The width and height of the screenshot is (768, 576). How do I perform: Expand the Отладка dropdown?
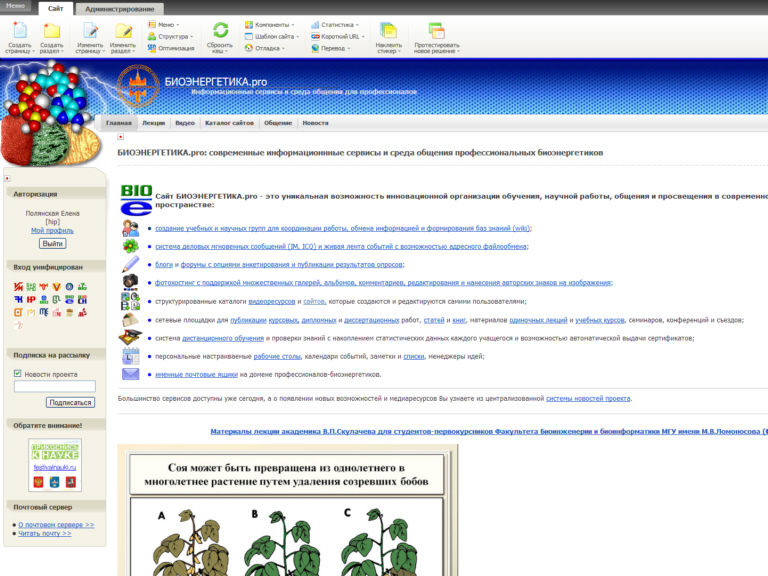pos(264,48)
